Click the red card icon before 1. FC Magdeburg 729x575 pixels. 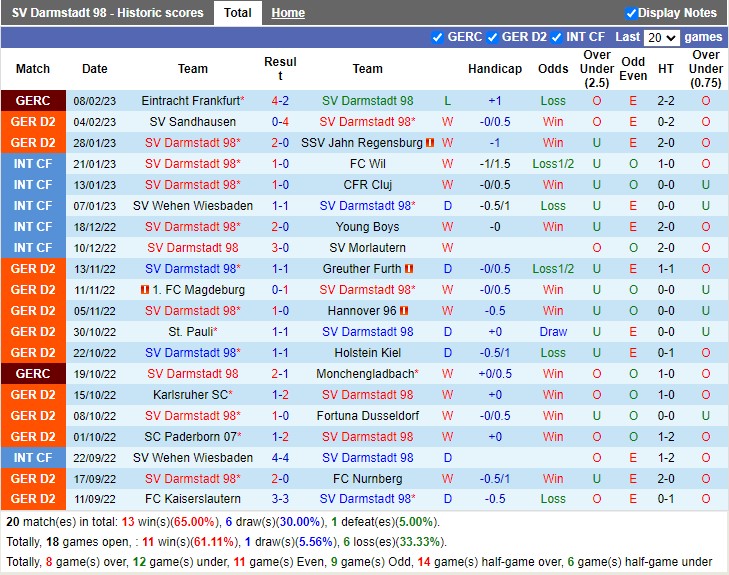(x=146, y=290)
